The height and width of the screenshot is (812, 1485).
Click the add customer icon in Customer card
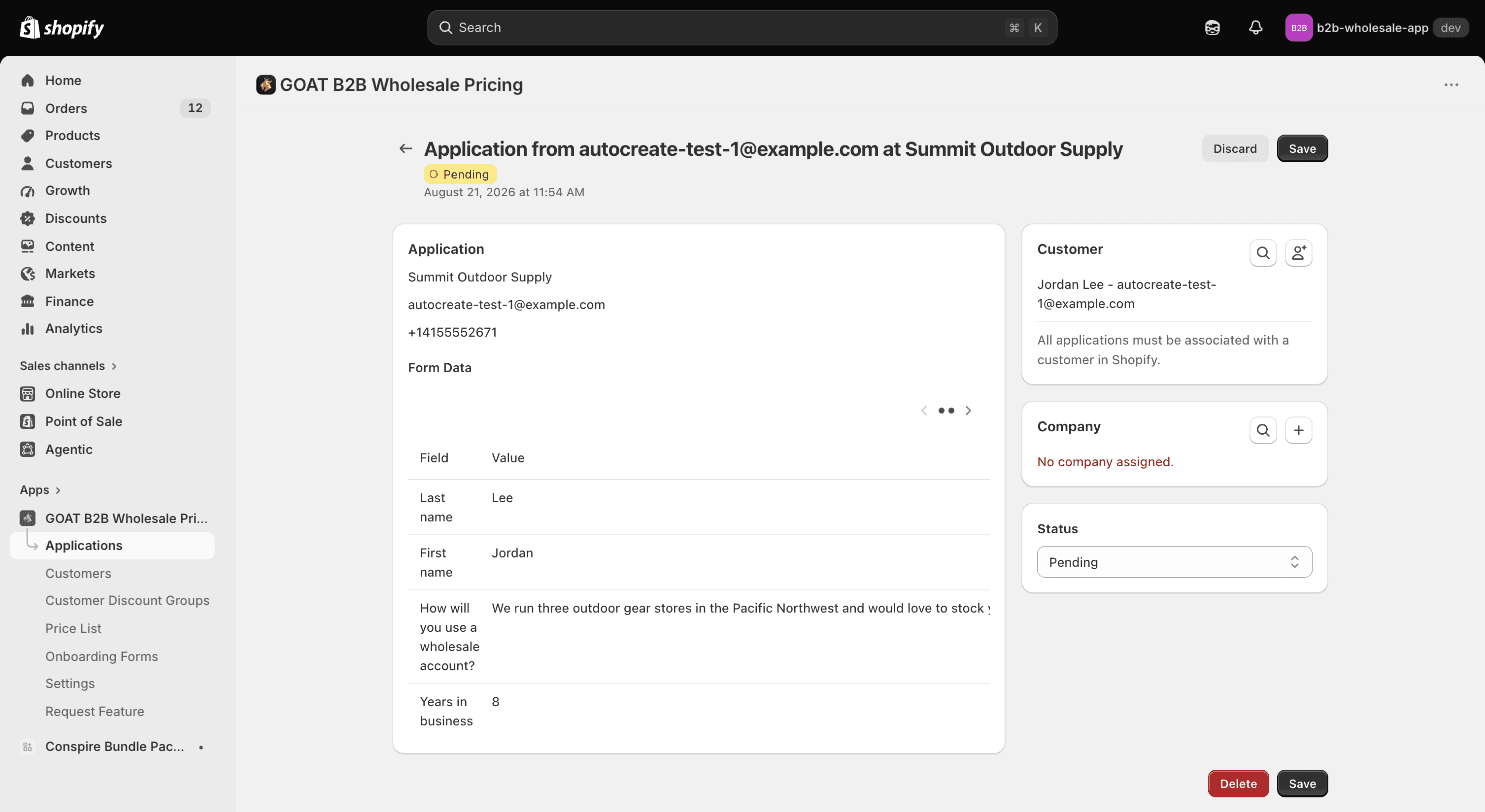tap(1298, 253)
